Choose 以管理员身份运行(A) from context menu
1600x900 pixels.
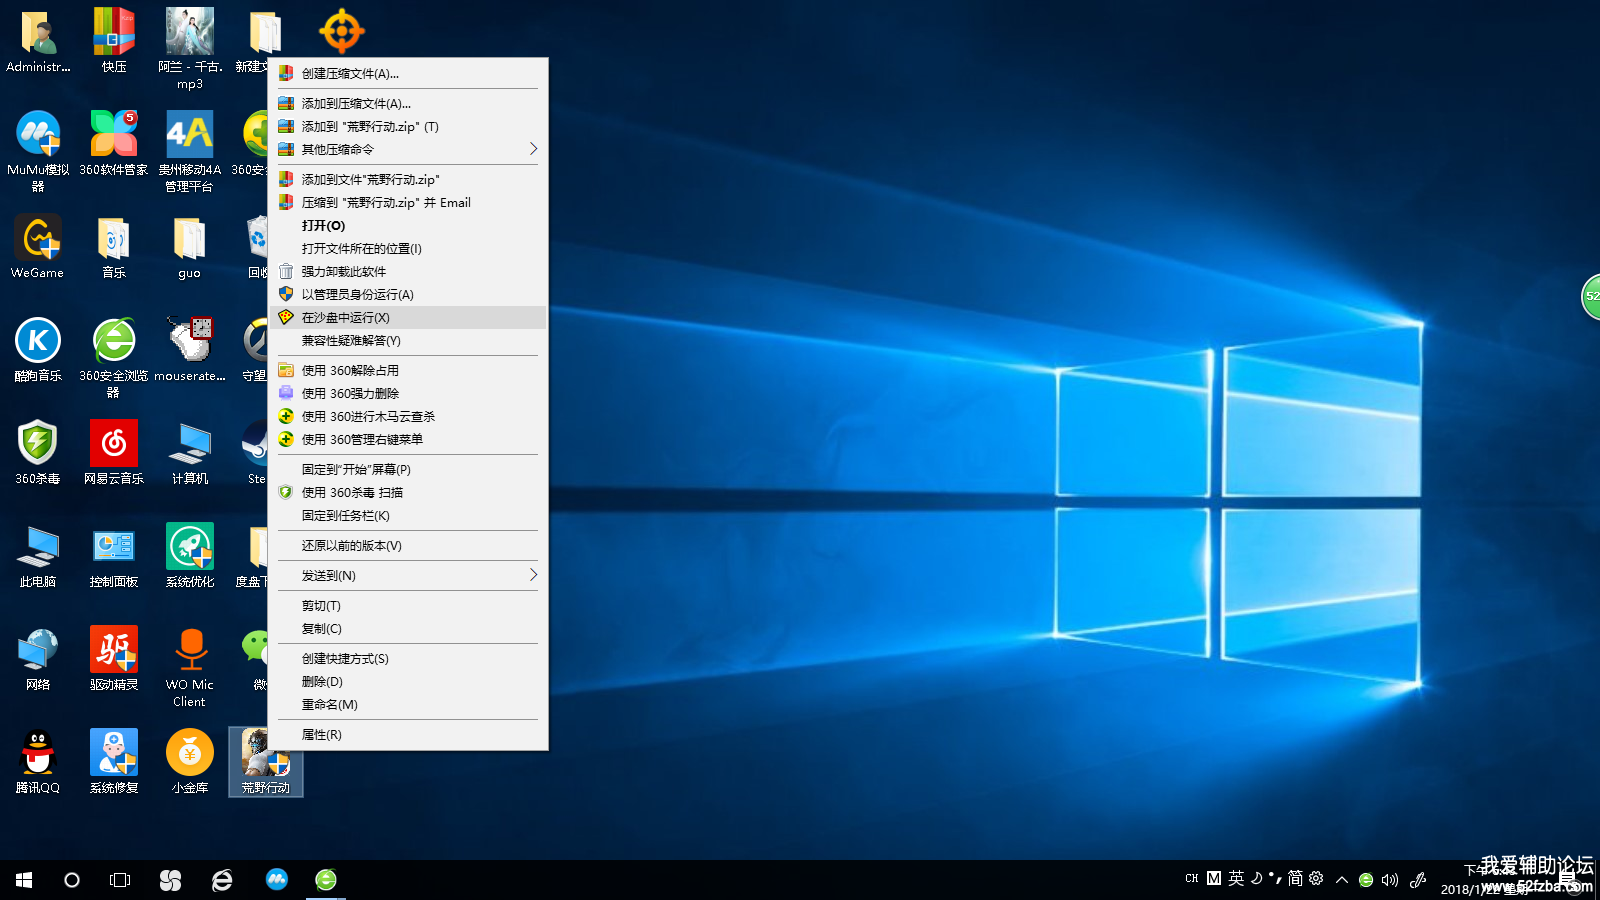point(357,294)
